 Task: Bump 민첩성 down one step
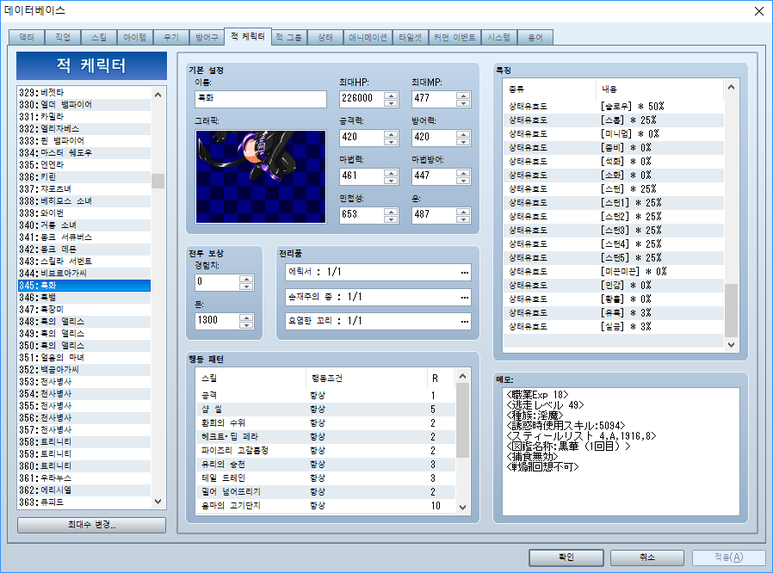tap(391, 219)
